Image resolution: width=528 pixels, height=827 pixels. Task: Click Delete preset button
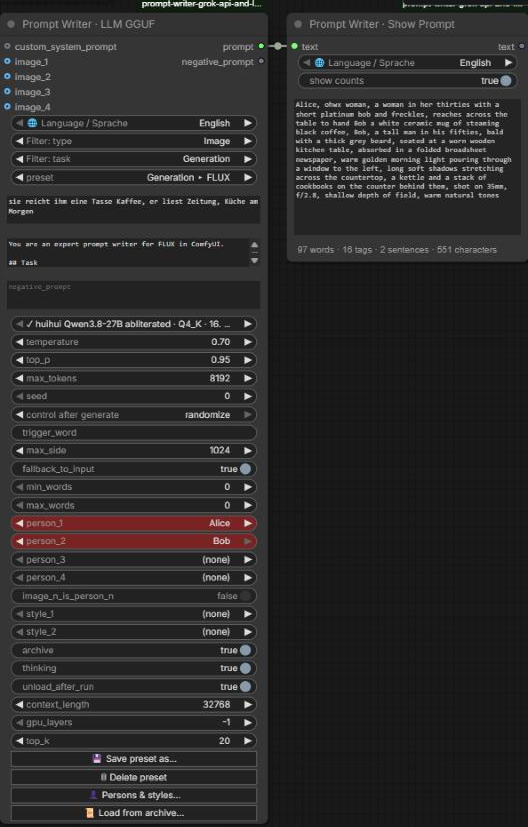tap(133, 777)
